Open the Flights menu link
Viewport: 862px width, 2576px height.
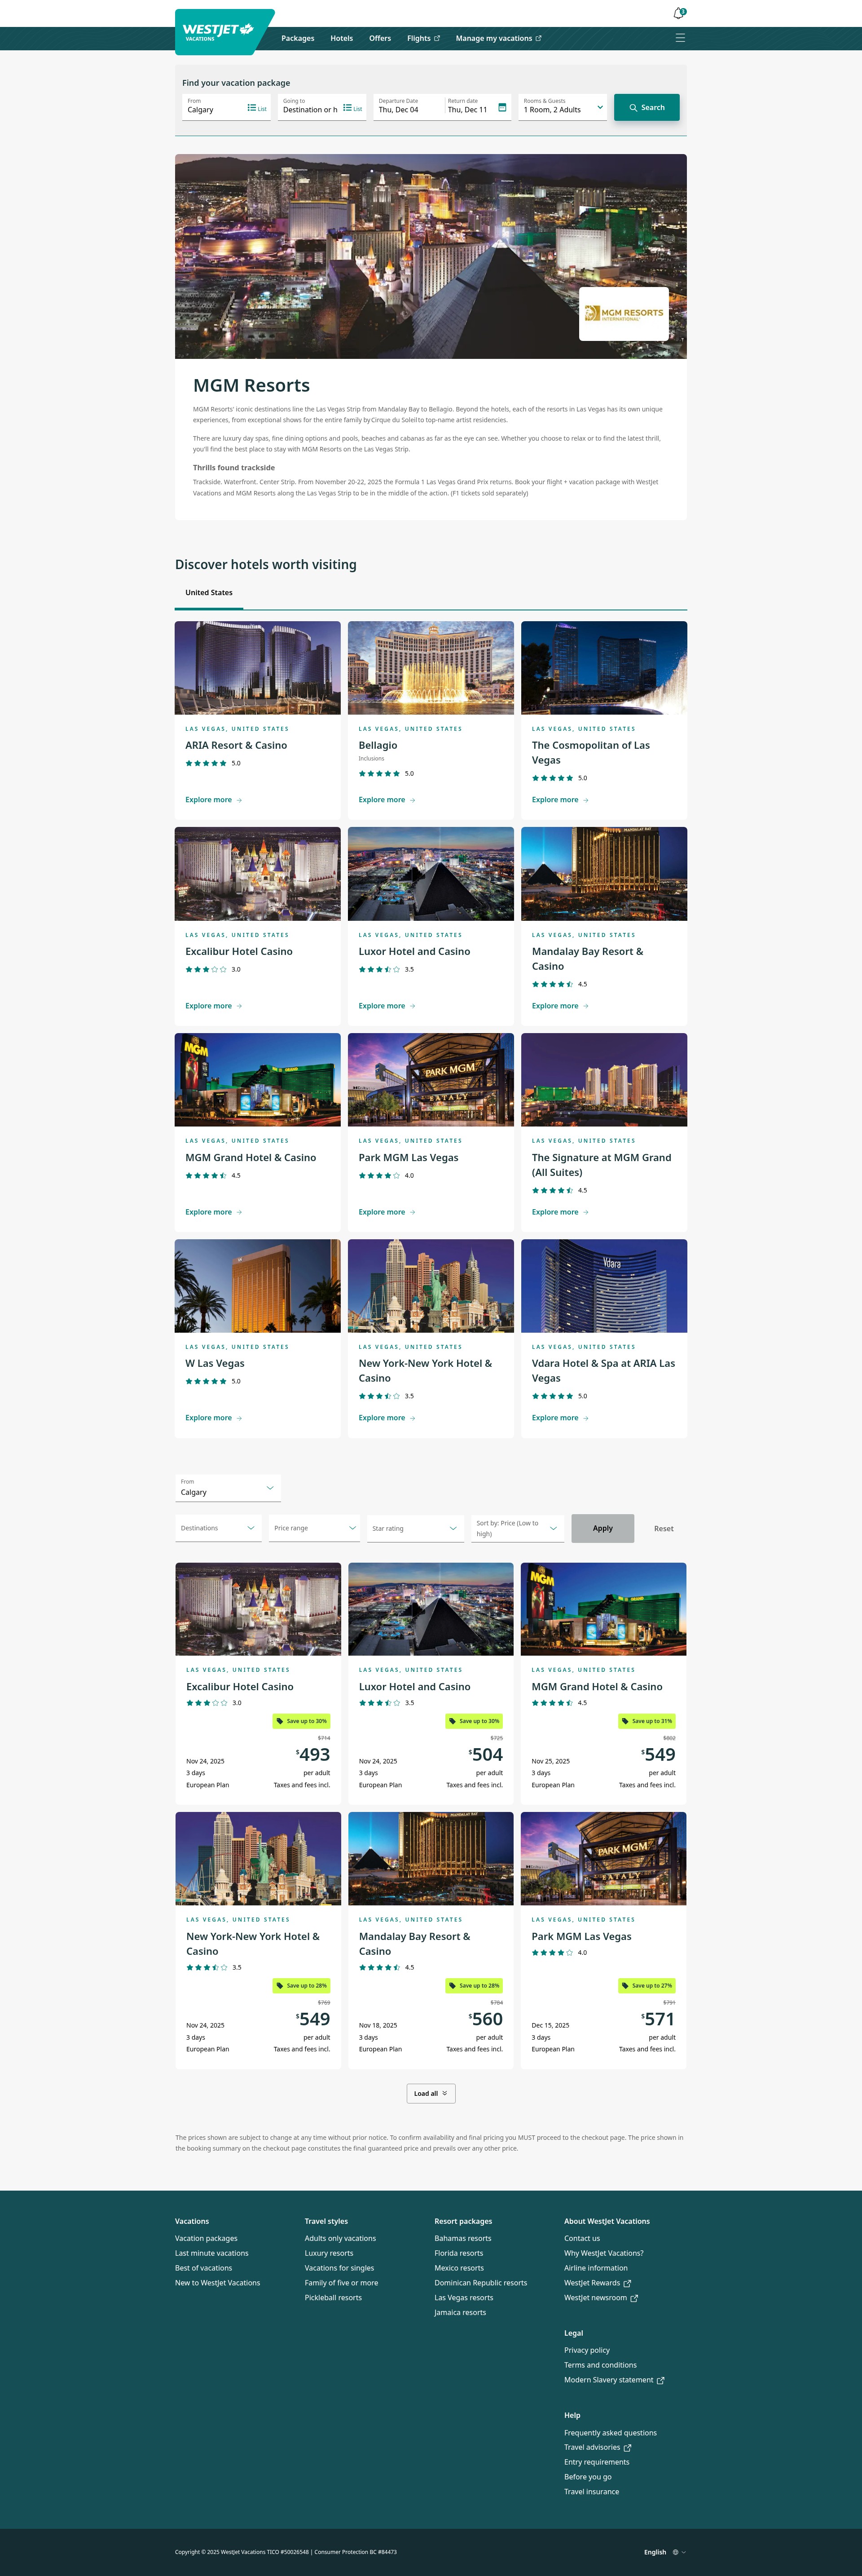point(423,39)
